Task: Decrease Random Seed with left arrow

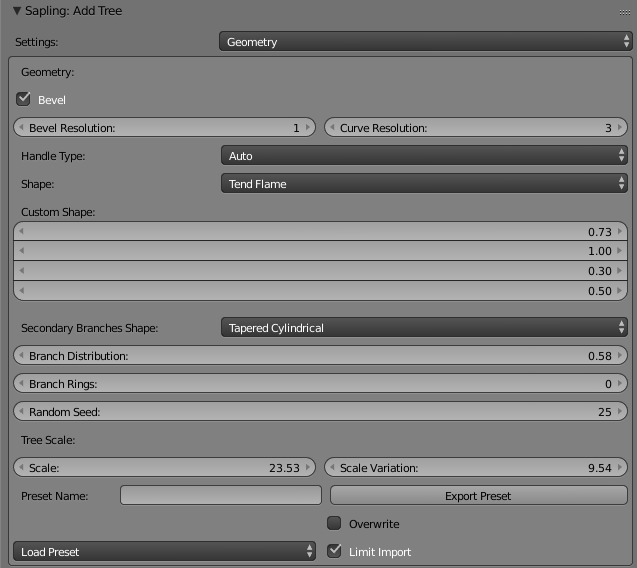Action: pyautogui.click(x=22, y=411)
